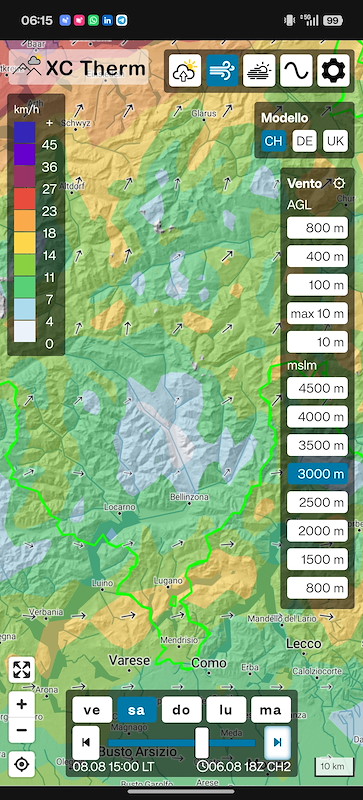The height and width of the screenshot is (800, 363).
Task: Tap the Schwyz map label
Action: [76, 123]
